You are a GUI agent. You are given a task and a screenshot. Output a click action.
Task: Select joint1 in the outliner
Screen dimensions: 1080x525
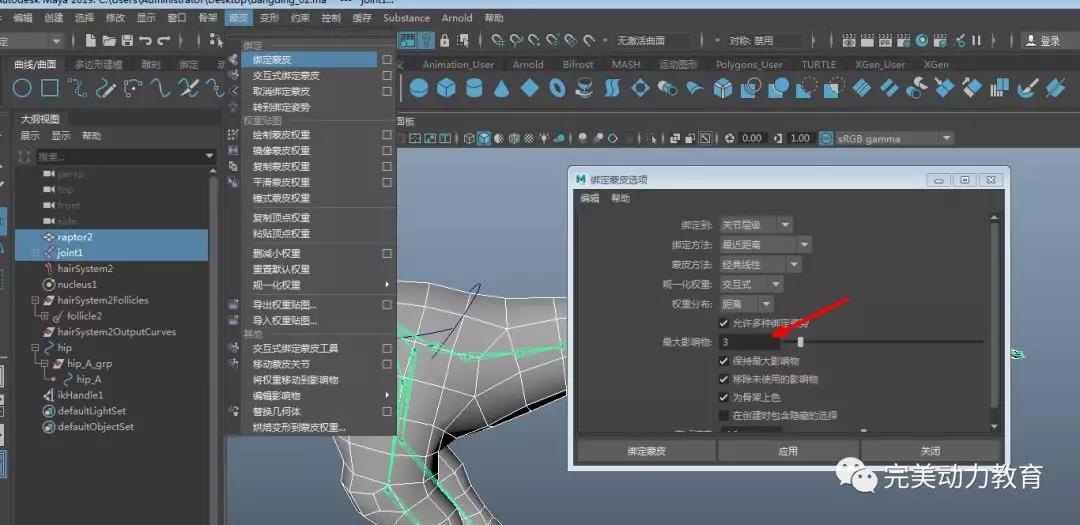(x=69, y=253)
